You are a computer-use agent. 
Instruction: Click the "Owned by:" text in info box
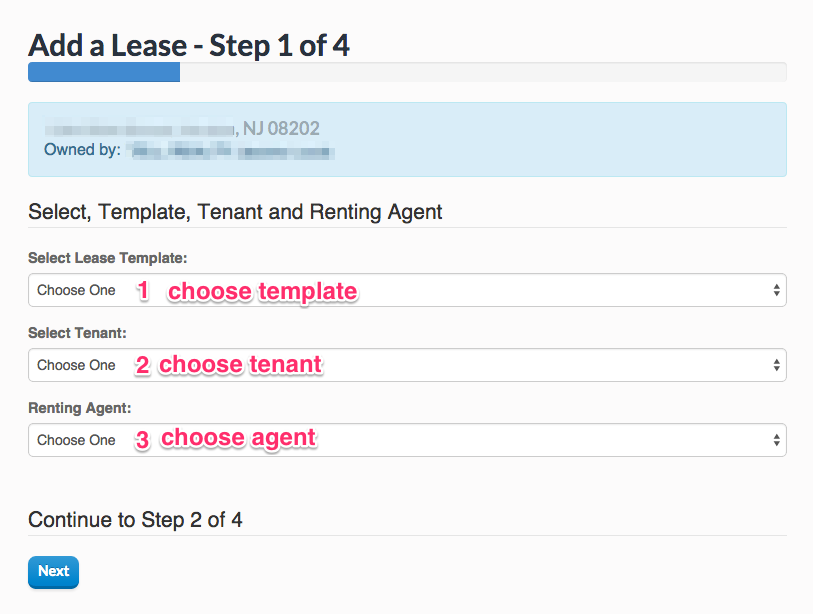pos(82,150)
